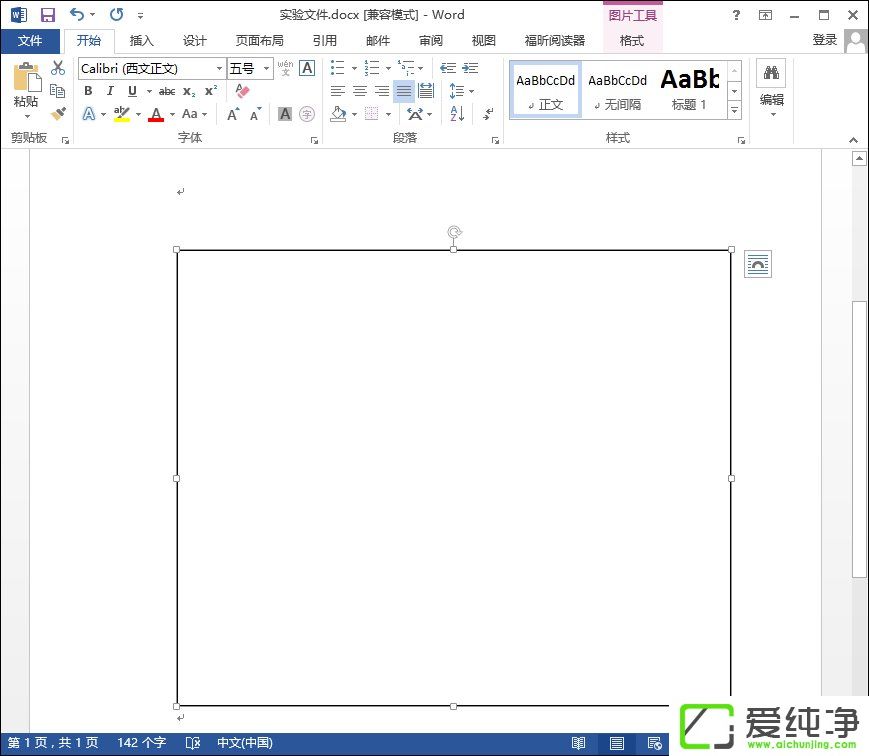869x756 pixels.
Task: Click the increase indent icon
Action: [x=470, y=68]
